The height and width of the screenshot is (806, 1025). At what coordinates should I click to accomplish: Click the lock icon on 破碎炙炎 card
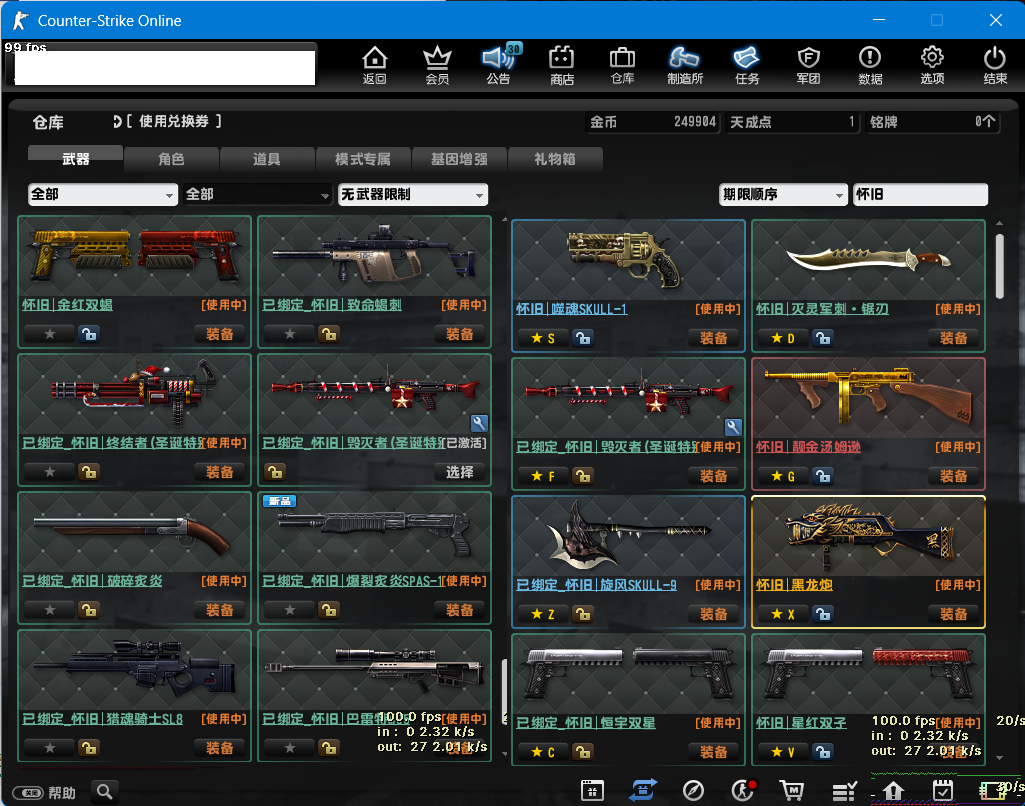[89, 610]
